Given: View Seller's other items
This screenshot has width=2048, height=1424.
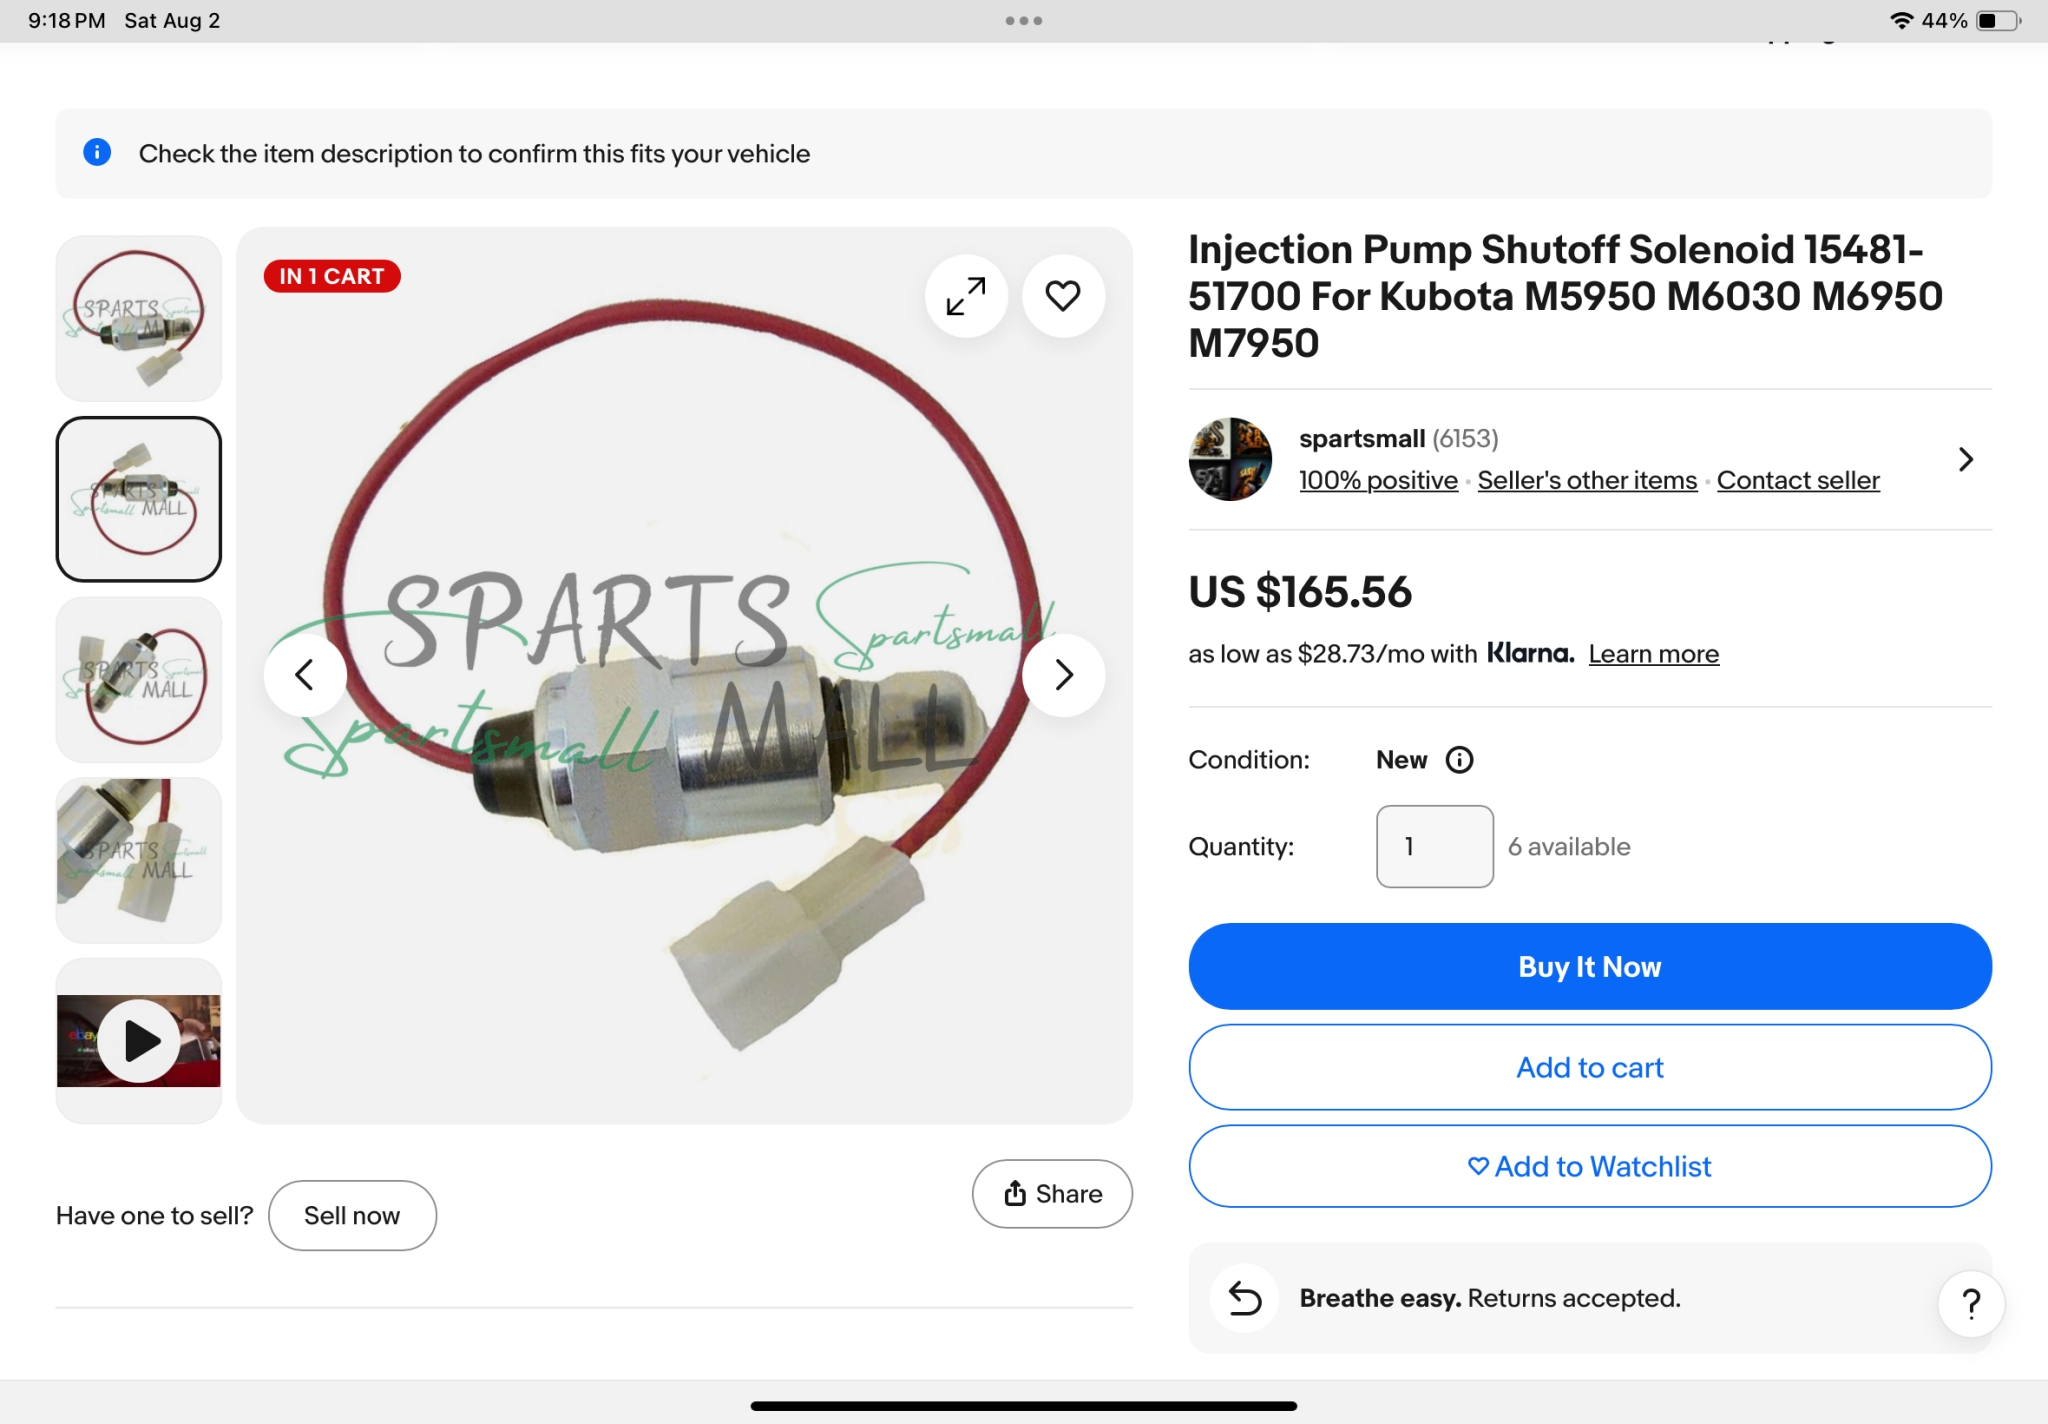Looking at the screenshot, I should [1587, 481].
